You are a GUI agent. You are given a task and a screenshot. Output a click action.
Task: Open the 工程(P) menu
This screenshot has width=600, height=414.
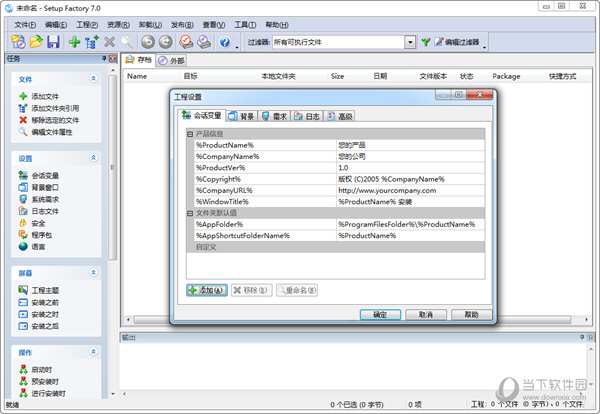pos(87,25)
